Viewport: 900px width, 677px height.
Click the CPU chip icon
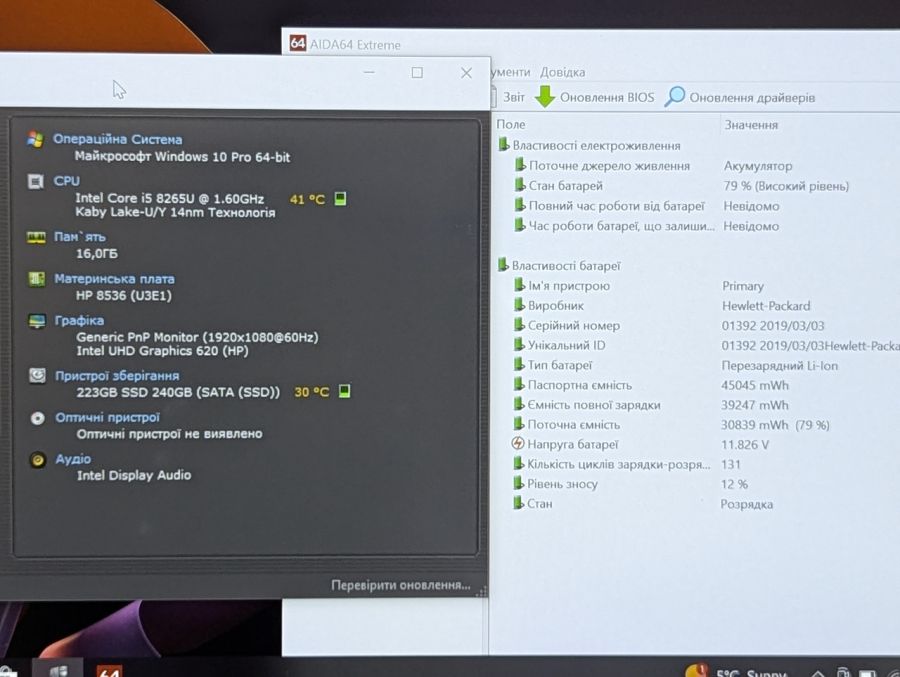tap(36, 181)
